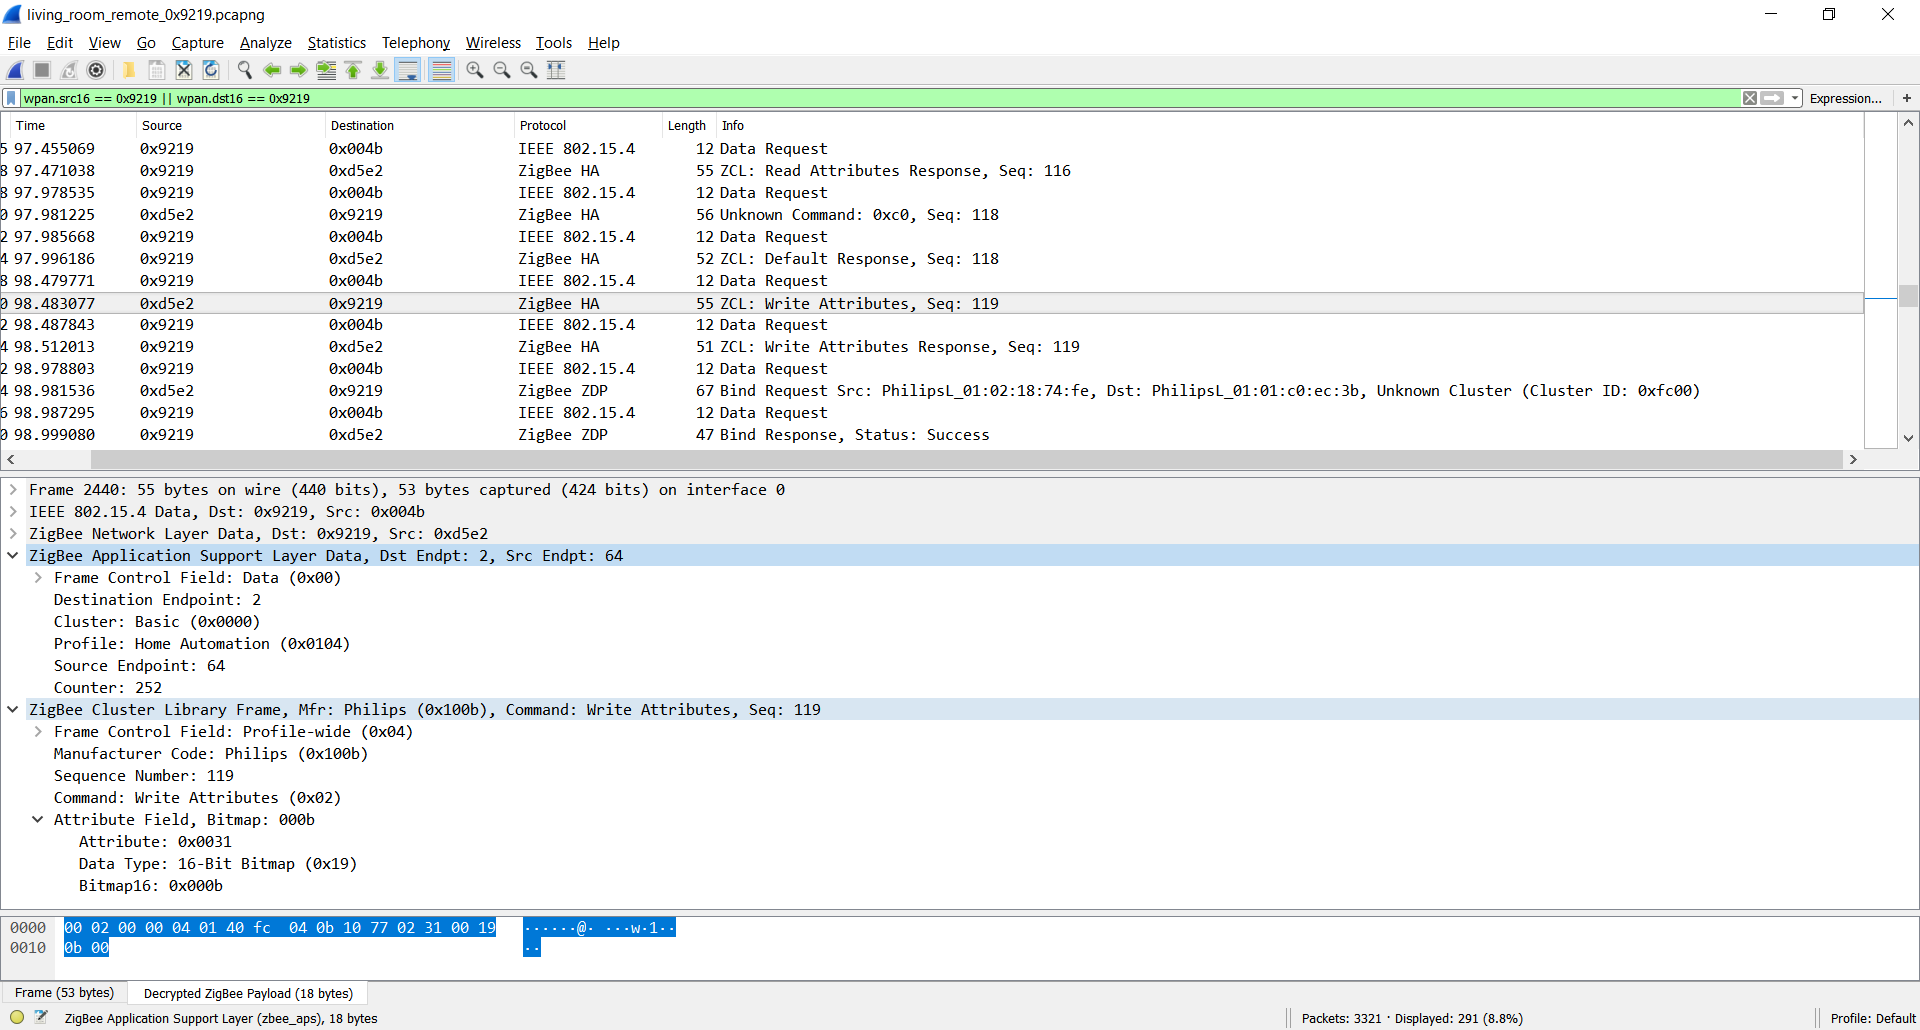Screen dimensions: 1920x1030
Task: Jump to first packet up-arrow icon
Action: 353,70
